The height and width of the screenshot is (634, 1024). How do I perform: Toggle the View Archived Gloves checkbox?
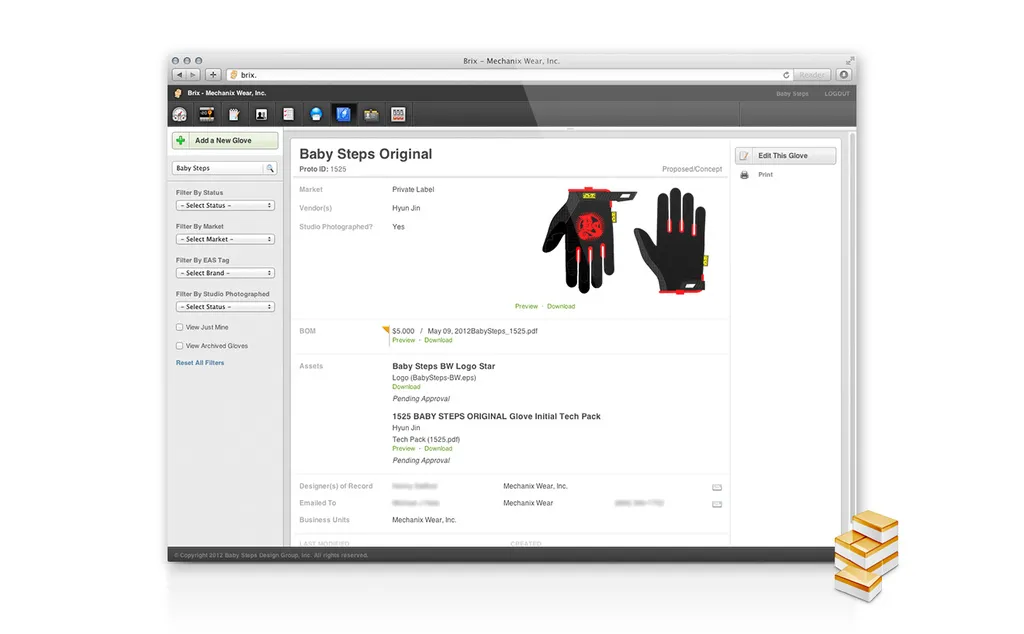[x=180, y=346]
